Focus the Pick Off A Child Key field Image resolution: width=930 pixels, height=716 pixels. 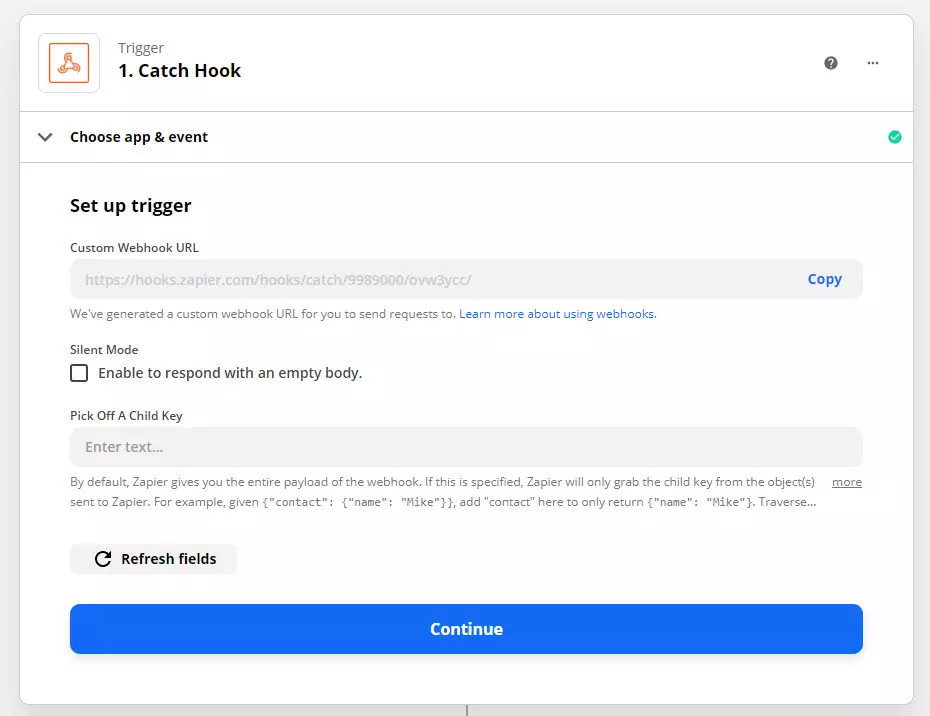click(x=466, y=446)
